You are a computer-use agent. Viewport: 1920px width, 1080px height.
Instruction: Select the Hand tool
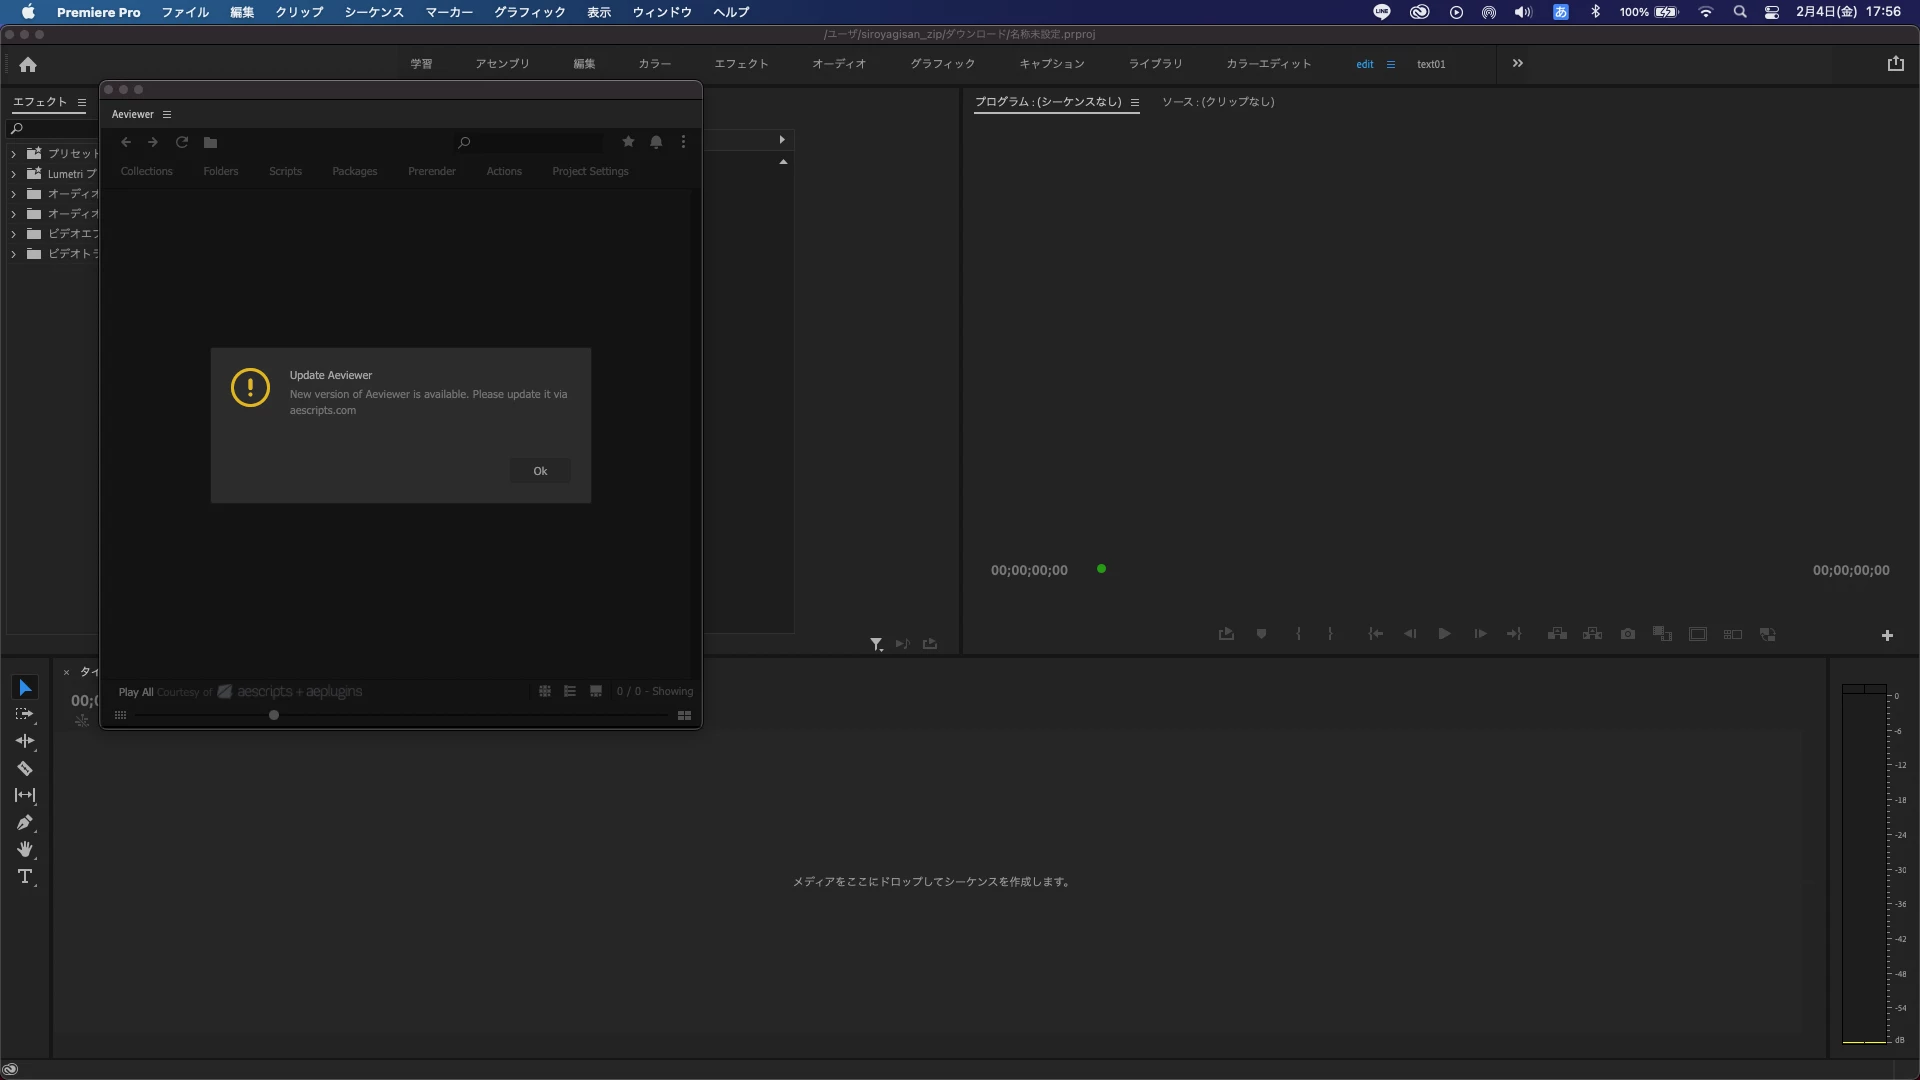(25, 849)
